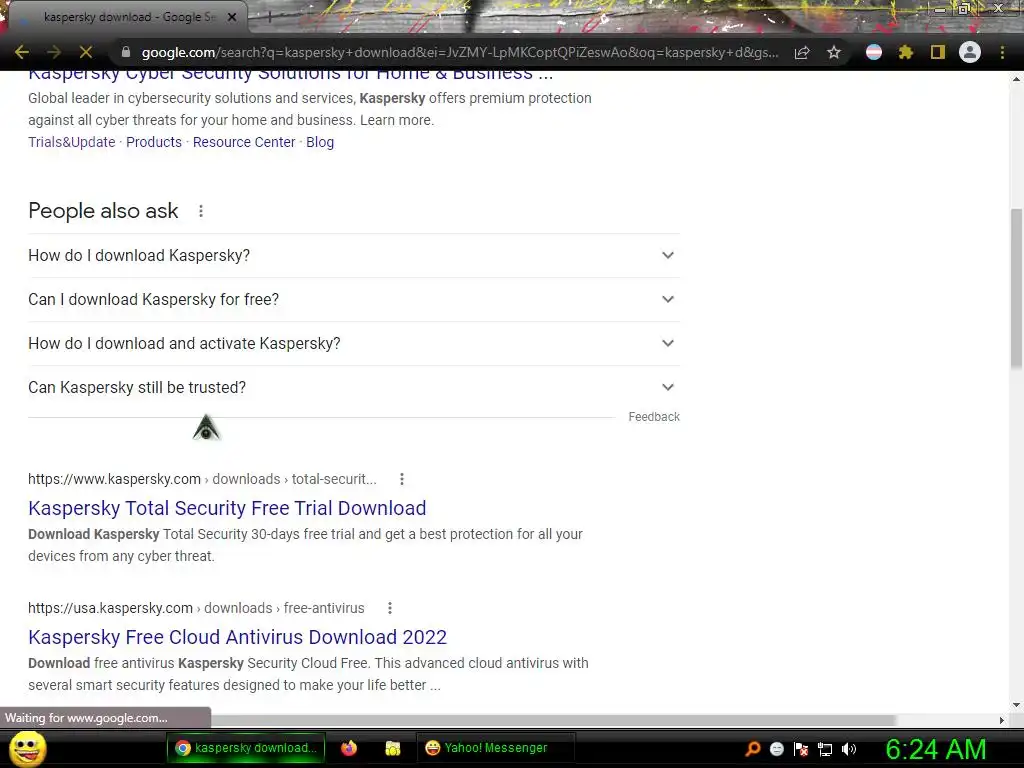Open the Trials&Update sitelink
The height and width of the screenshot is (768, 1024).
(72, 142)
